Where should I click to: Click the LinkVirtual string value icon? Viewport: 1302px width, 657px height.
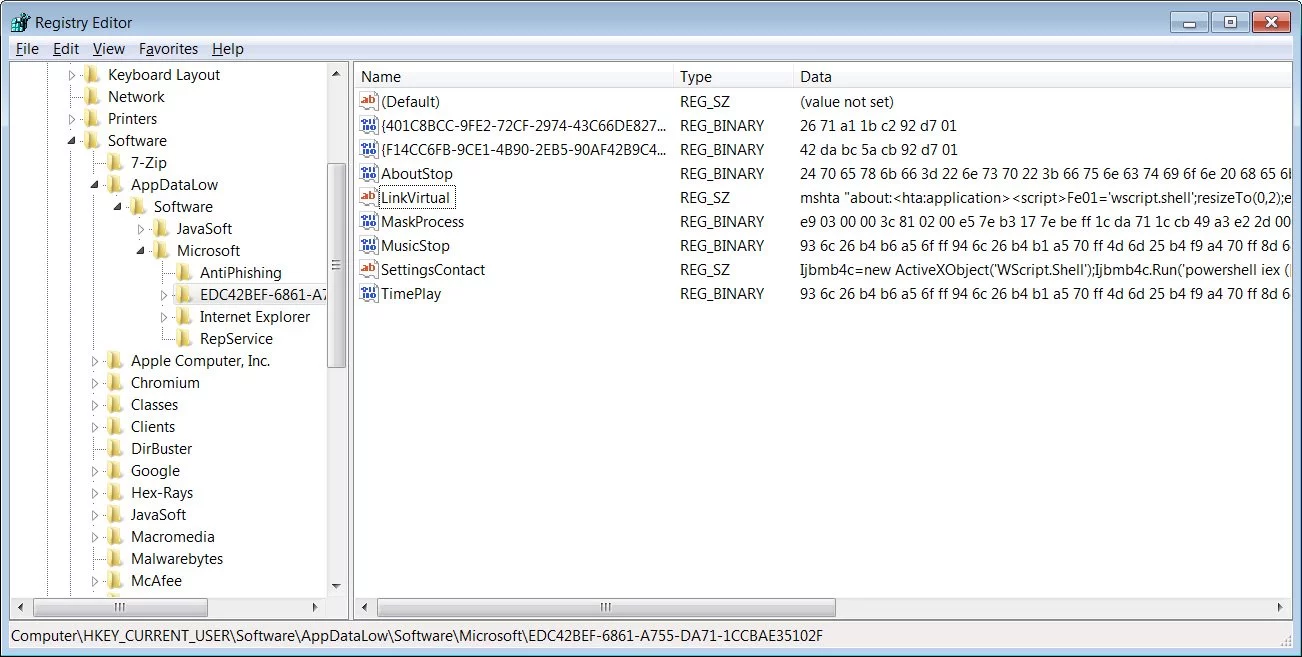click(369, 198)
